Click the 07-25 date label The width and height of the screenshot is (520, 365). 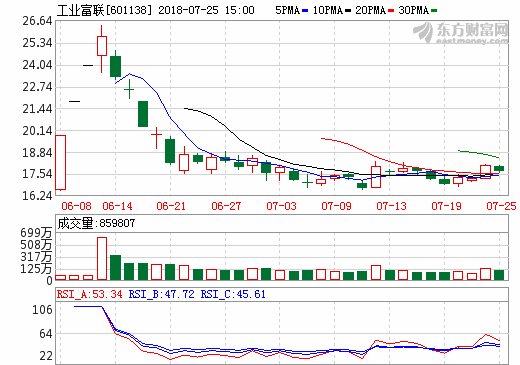point(501,206)
